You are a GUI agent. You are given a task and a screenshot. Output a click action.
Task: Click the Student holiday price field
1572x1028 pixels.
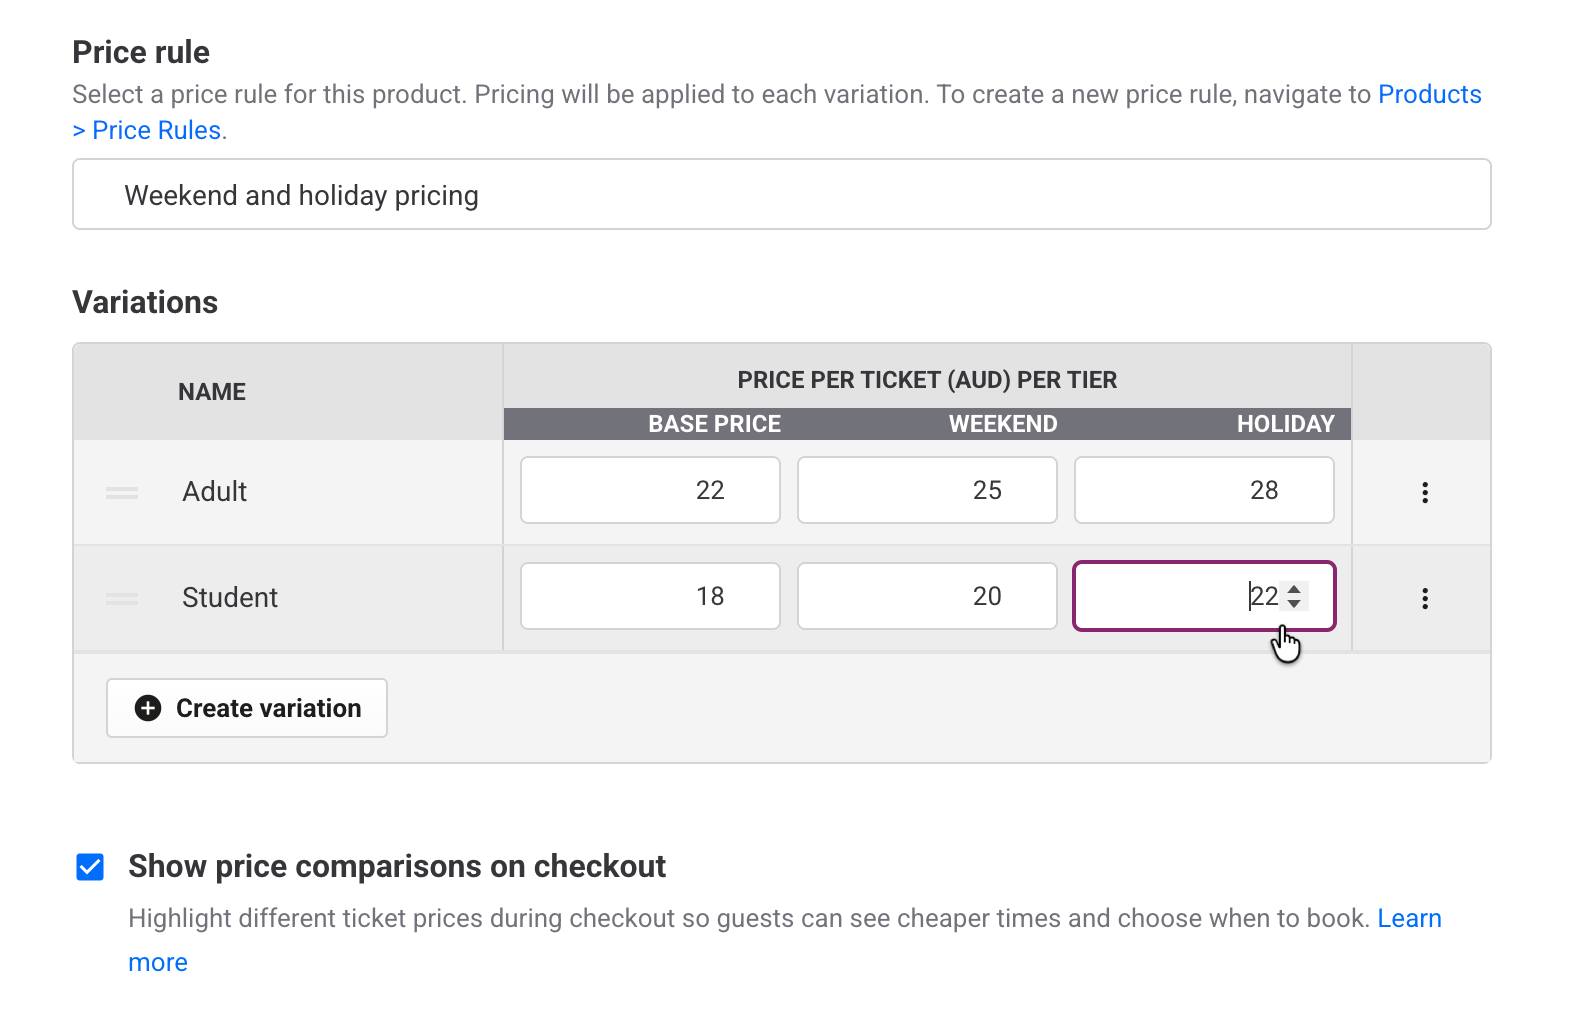click(x=1170, y=596)
